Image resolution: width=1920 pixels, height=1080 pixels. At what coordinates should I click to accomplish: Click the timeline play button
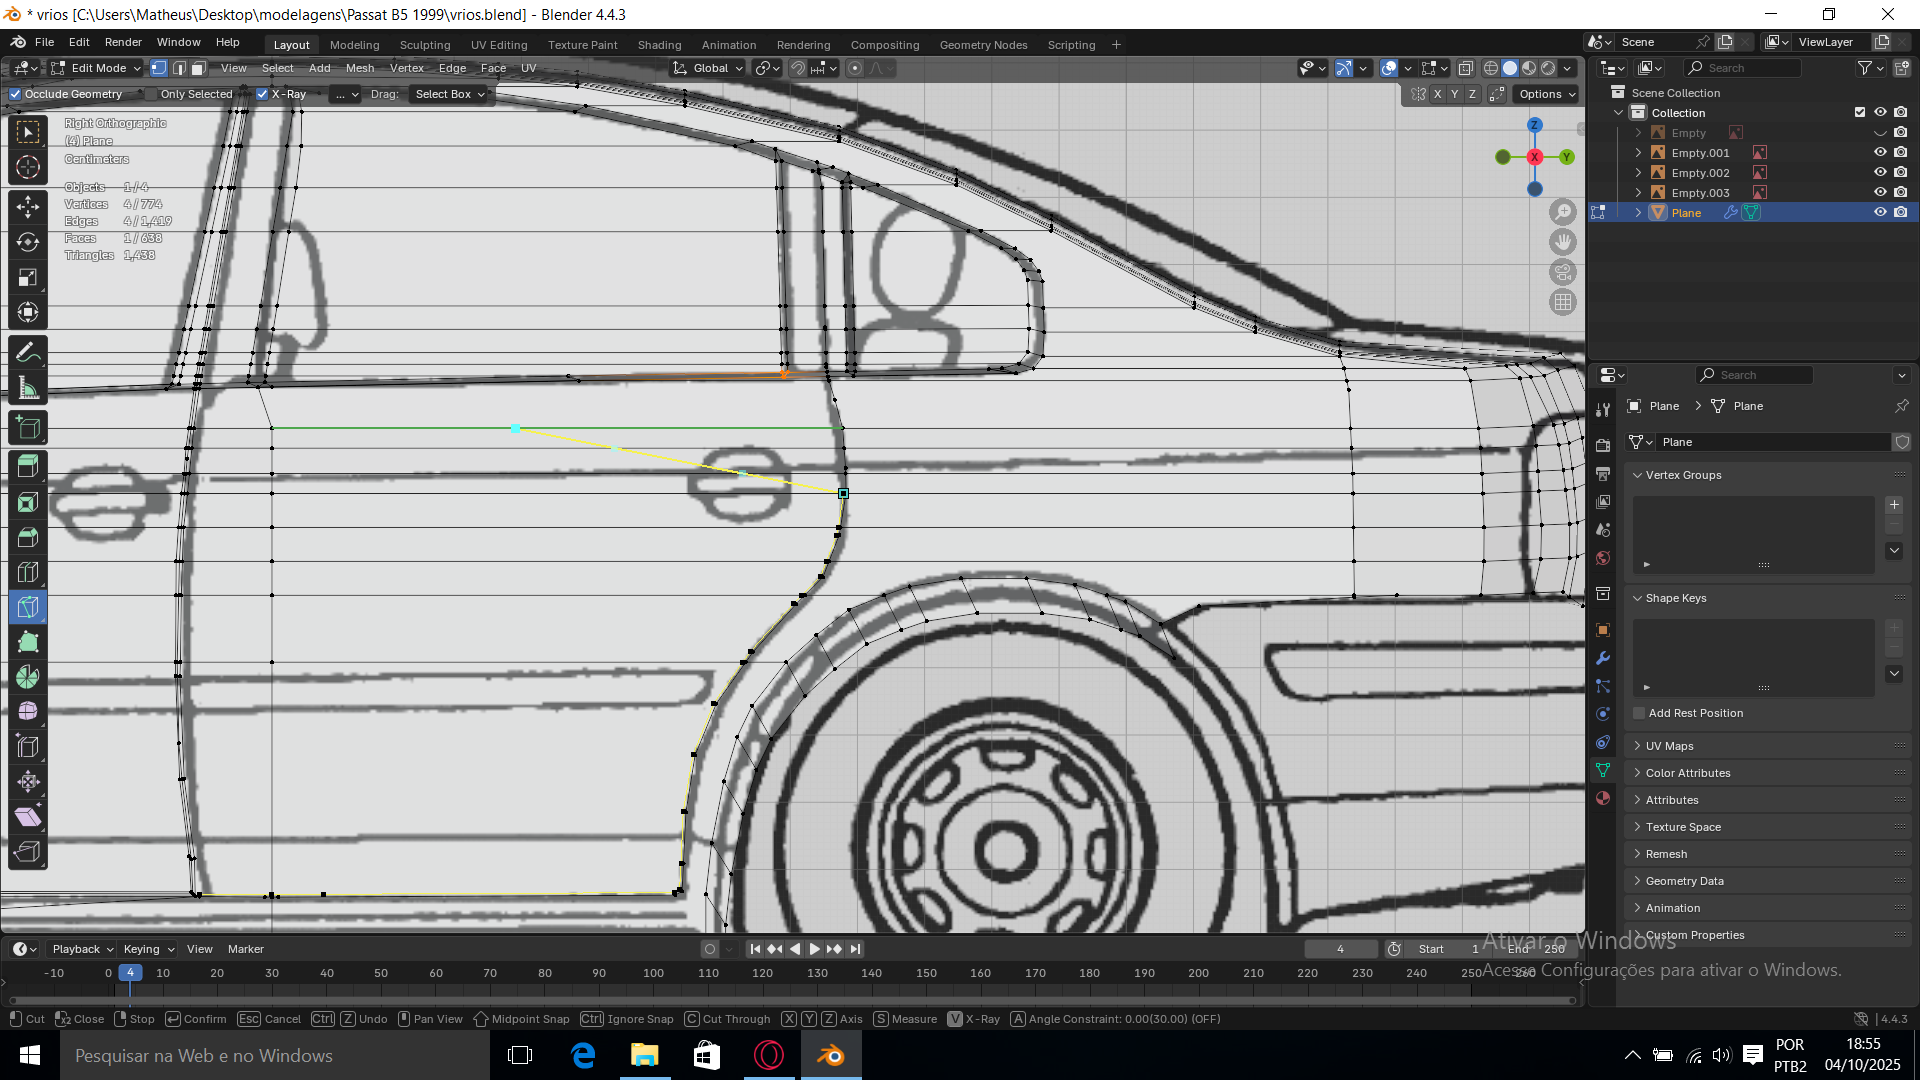tap(814, 949)
